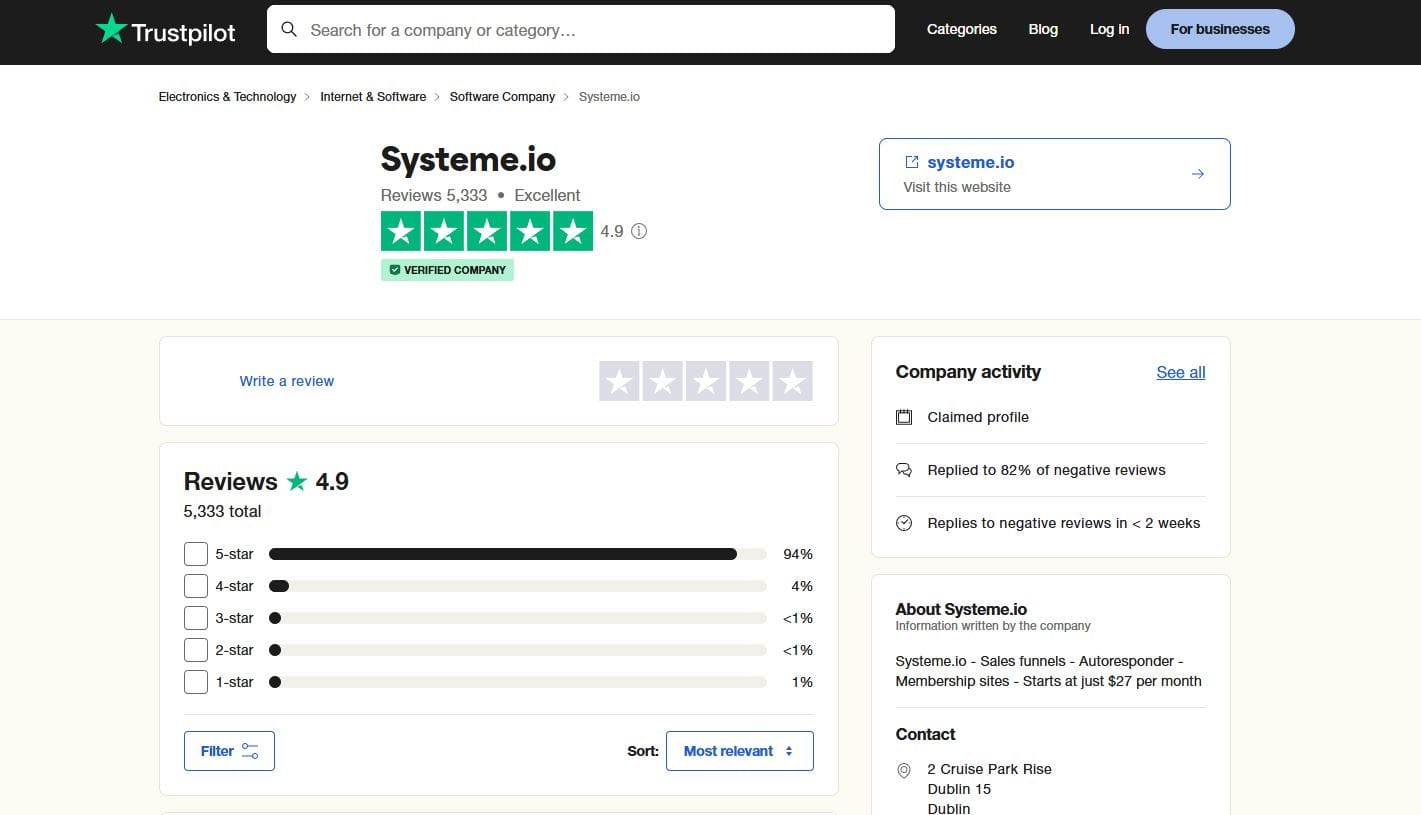Check the 5-star filter checkbox
This screenshot has width=1421, height=815.
pyautogui.click(x=196, y=554)
